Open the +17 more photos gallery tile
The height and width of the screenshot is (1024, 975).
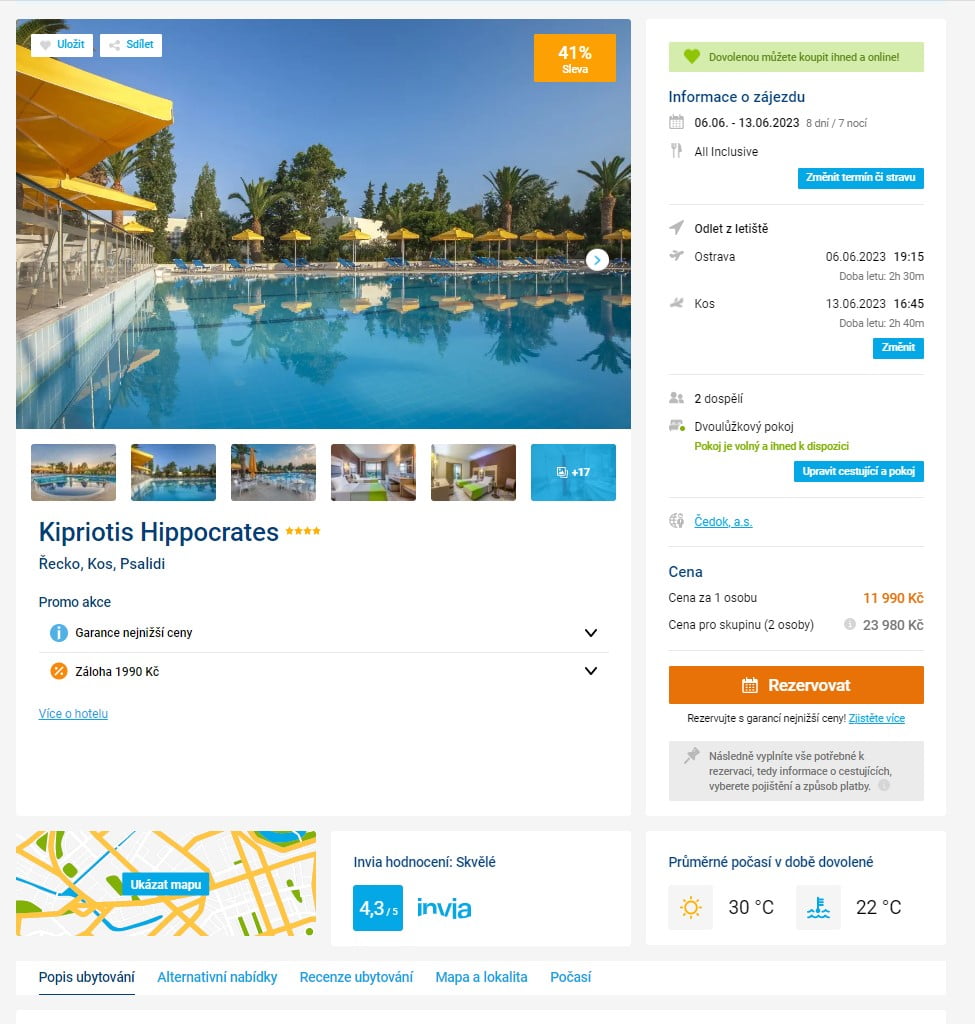click(573, 472)
